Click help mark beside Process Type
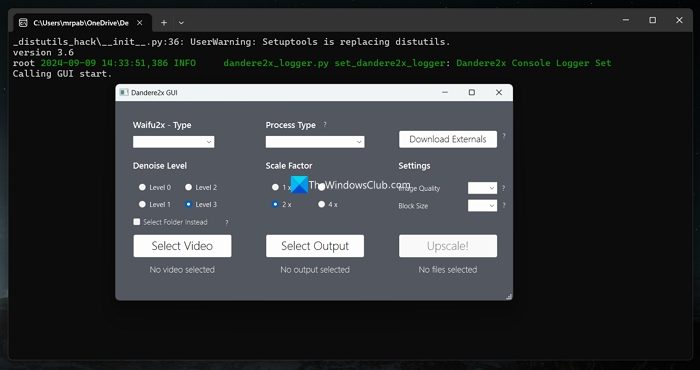The height and width of the screenshot is (370, 700). tap(325, 125)
